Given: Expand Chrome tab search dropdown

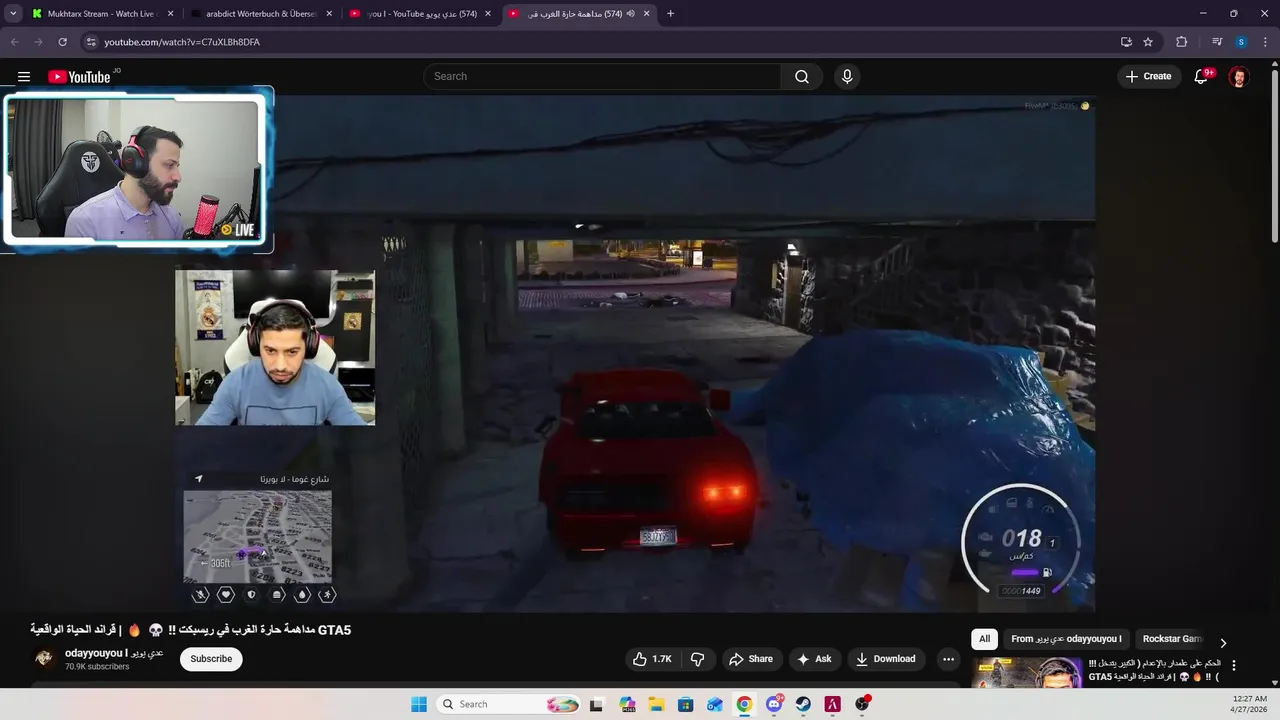Looking at the screenshot, I should tap(13, 14).
